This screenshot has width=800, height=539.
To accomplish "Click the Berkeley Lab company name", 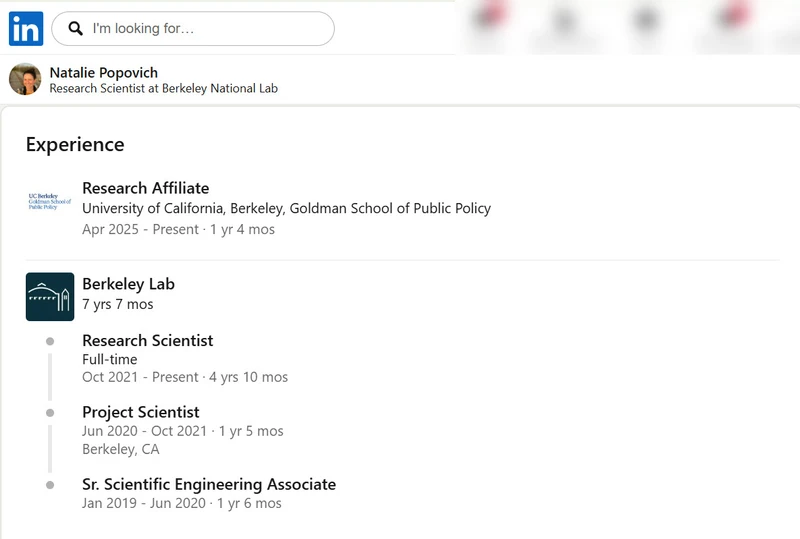I will [129, 284].
